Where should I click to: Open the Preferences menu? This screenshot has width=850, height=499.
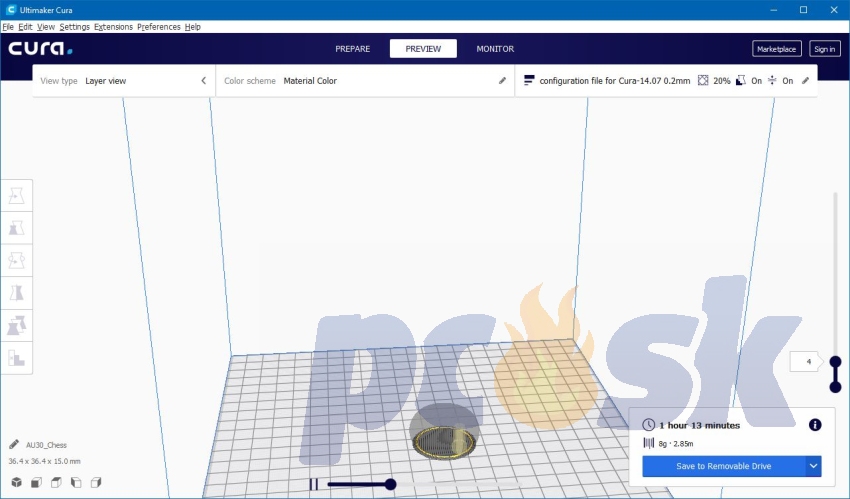(x=159, y=27)
